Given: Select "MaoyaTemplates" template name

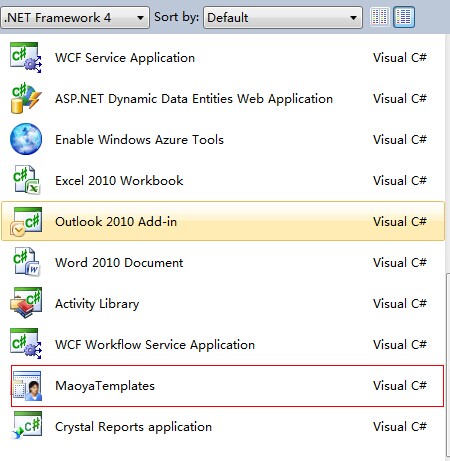Looking at the screenshot, I should [105, 386].
